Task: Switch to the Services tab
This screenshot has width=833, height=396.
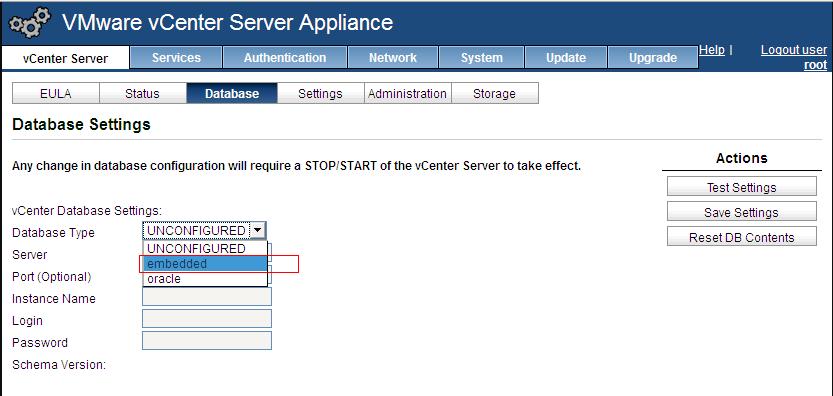Action: pyautogui.click(x=176, y=57)
